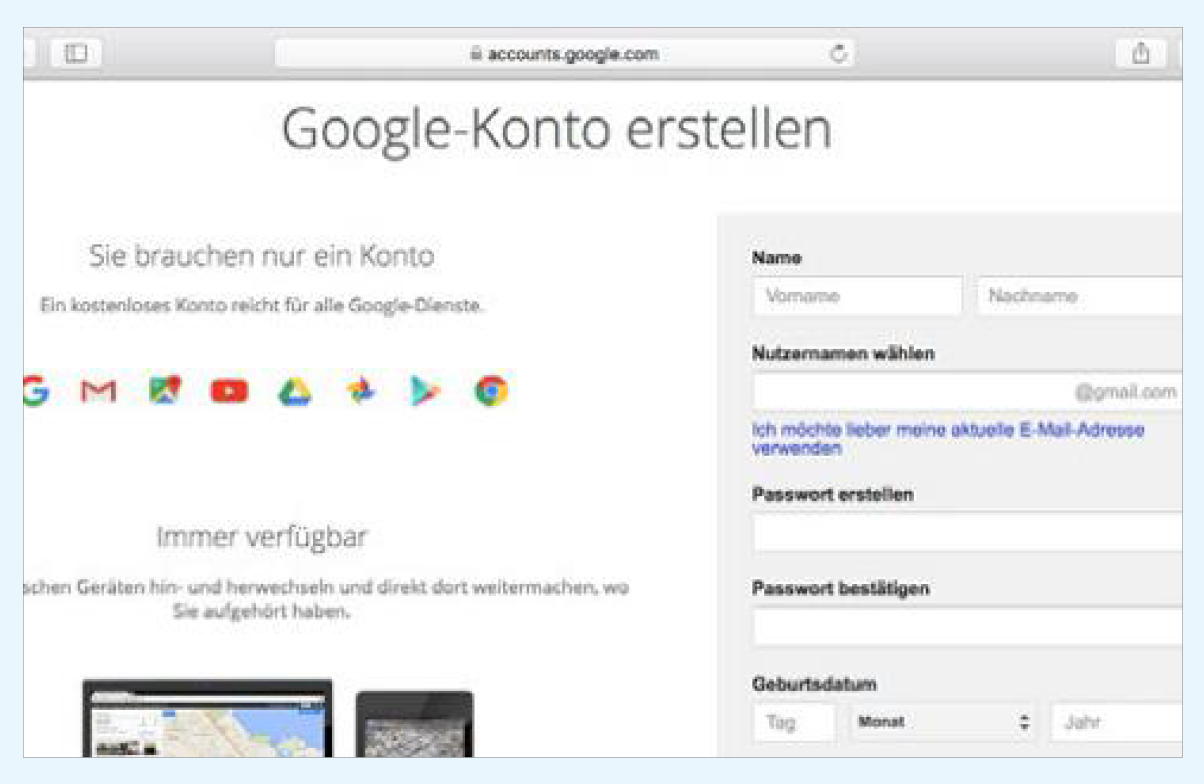The image size is (1204, 784).
Task: Click the Jahr birthday field
Action: [x=1116, y=722]
